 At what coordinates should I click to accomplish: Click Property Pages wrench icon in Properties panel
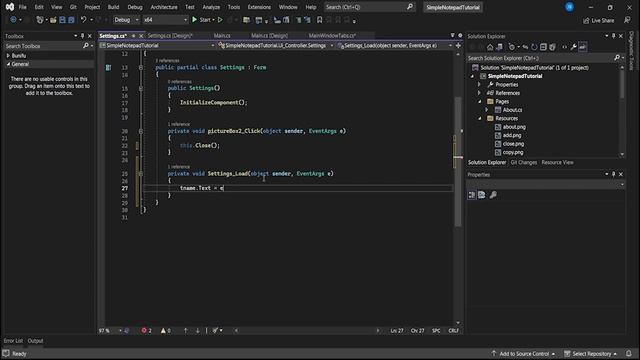[493, 195]
